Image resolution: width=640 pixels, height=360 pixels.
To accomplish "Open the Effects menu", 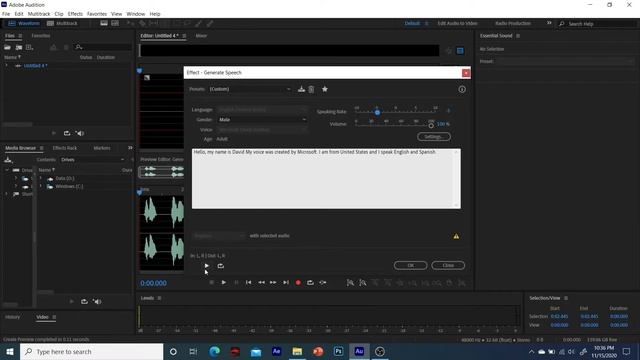I will [x=75, y=14].
